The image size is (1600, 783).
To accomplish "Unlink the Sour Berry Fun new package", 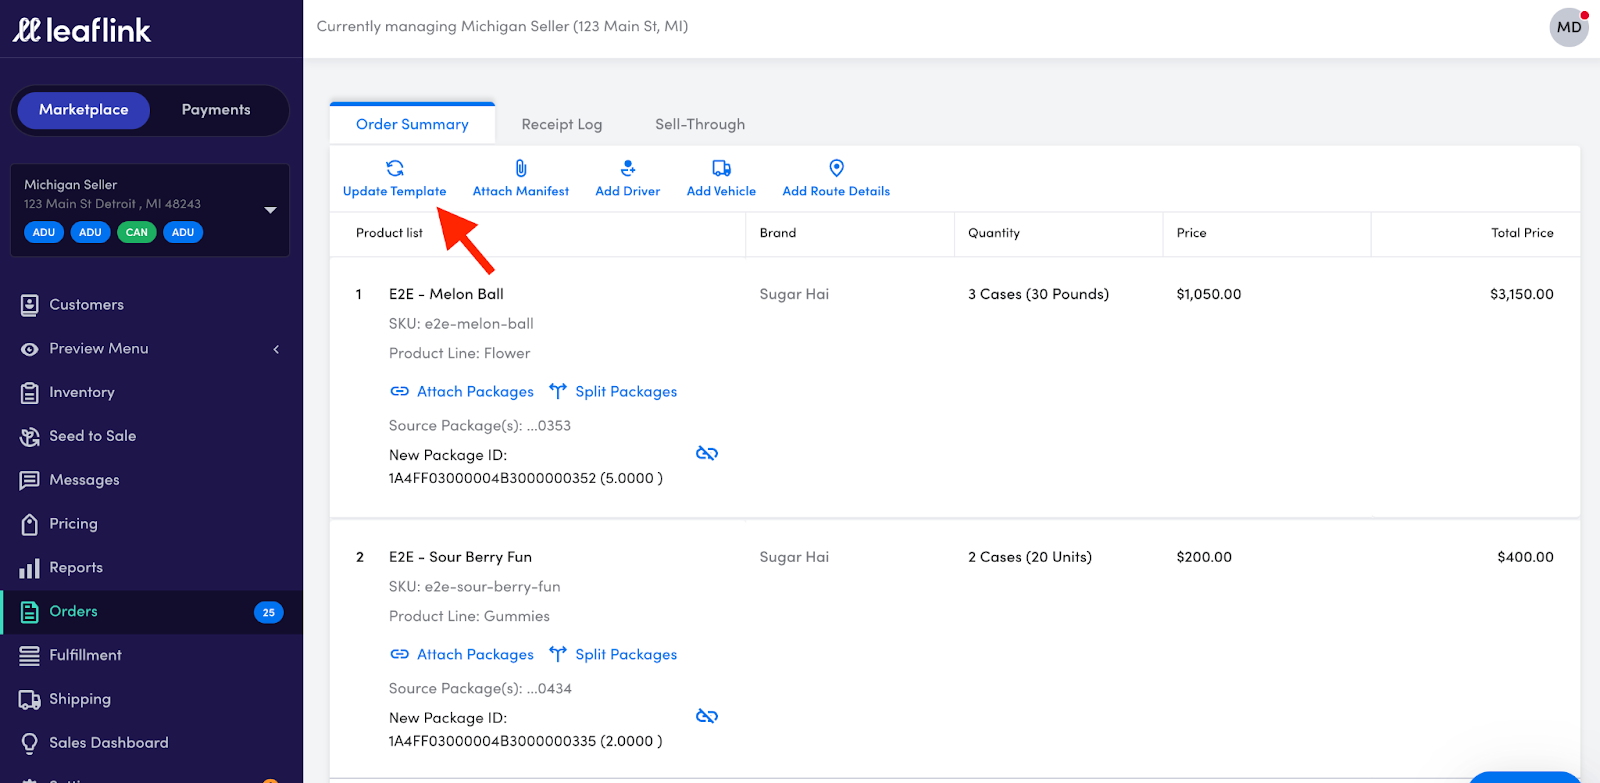I will coord(707,716).
